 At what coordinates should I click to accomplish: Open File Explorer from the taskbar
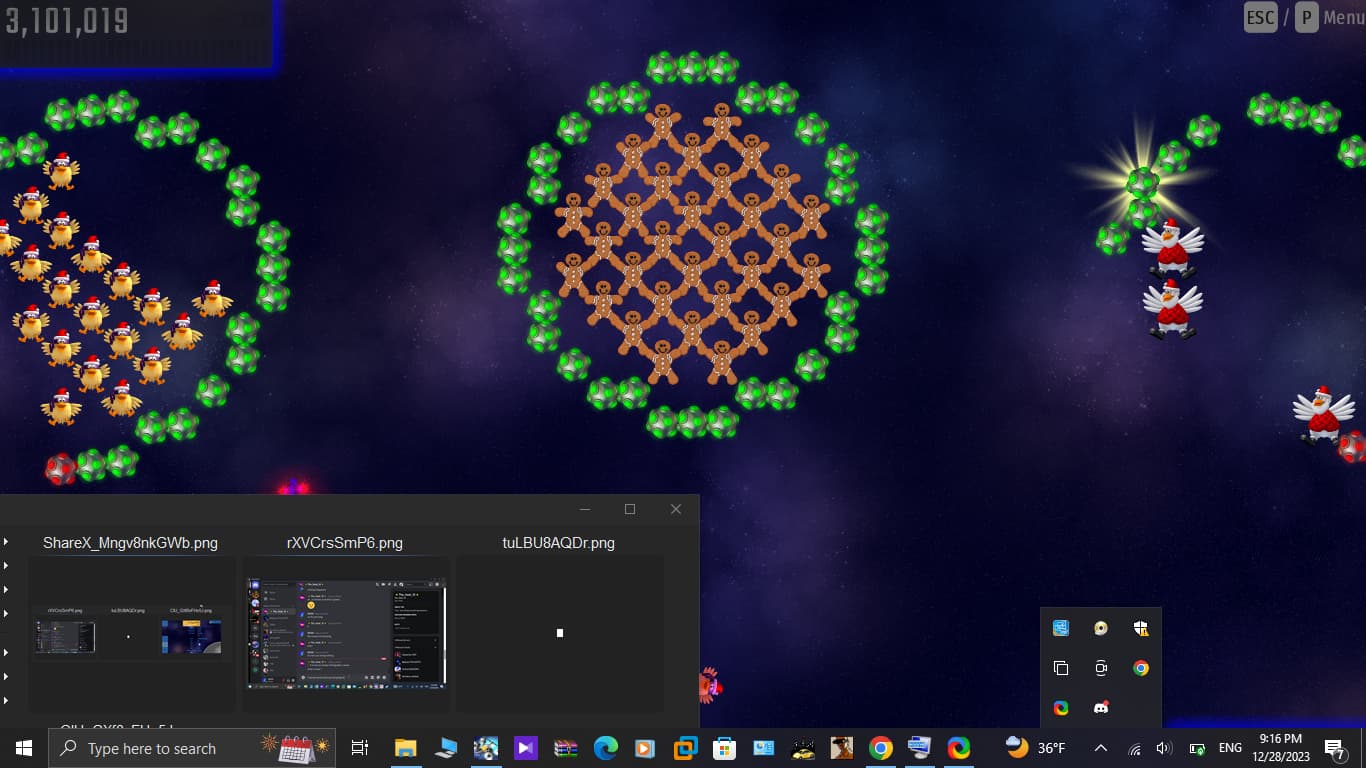click(x=405, y=748)
